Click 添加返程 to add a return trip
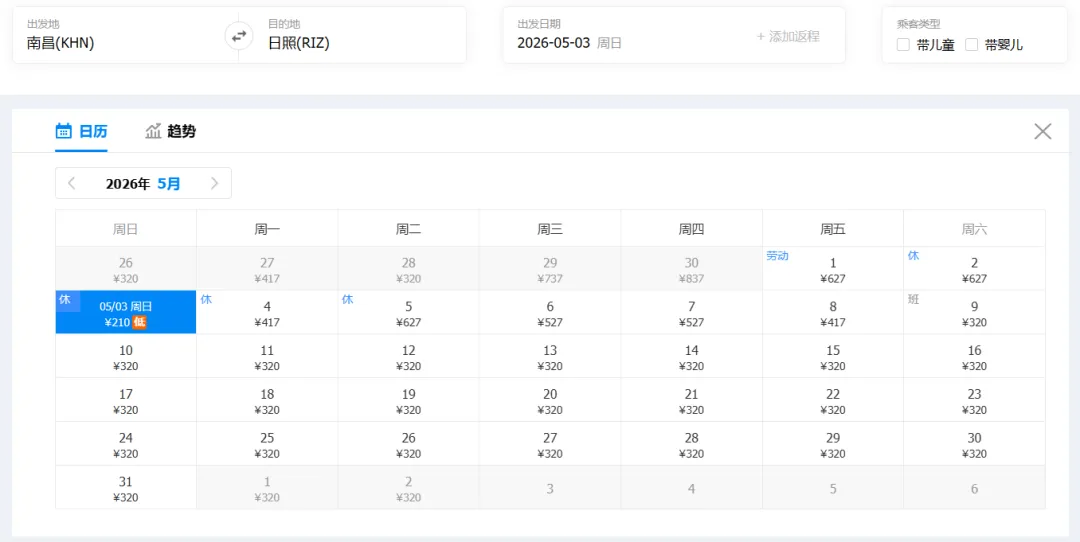Viewport: 1080px width, 542px height. 788,37
